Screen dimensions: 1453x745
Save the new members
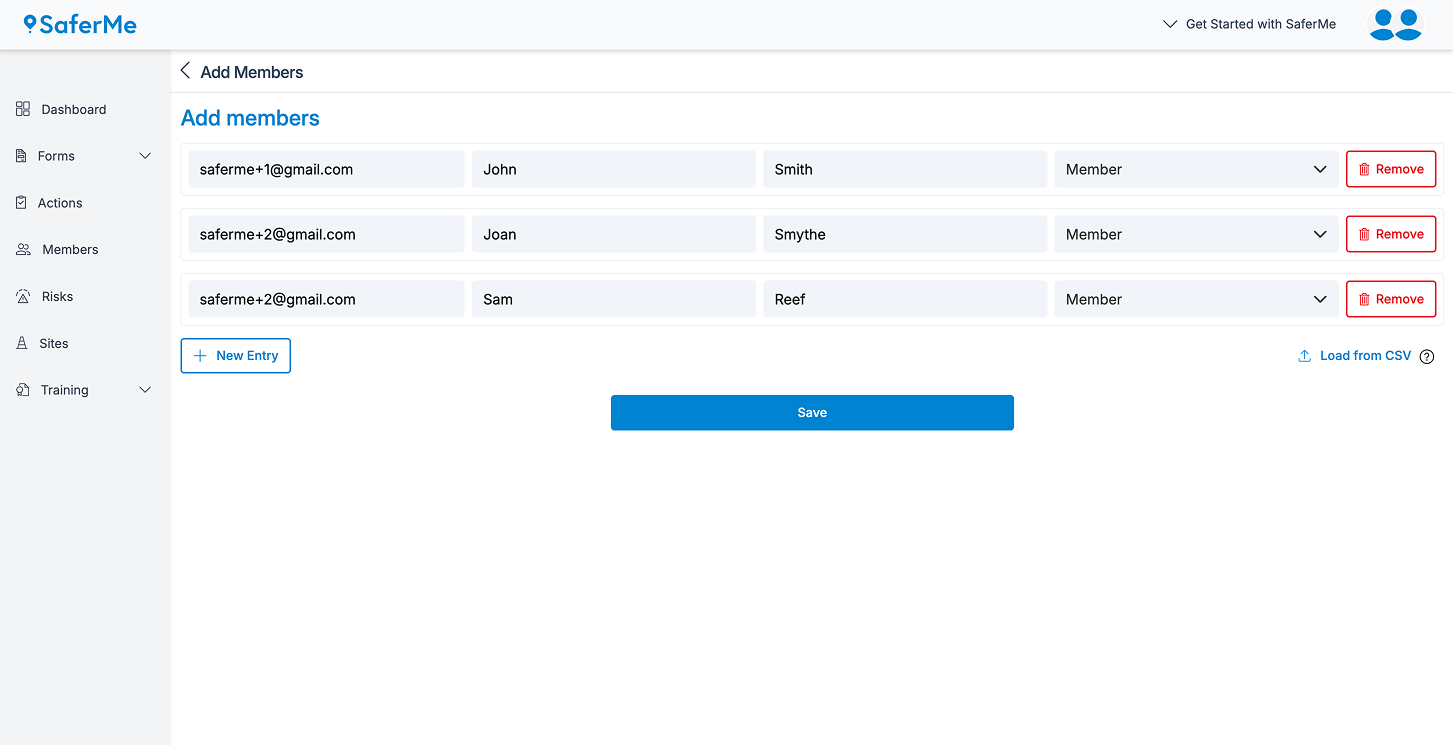pyautogui.click(x=812, y=412)
